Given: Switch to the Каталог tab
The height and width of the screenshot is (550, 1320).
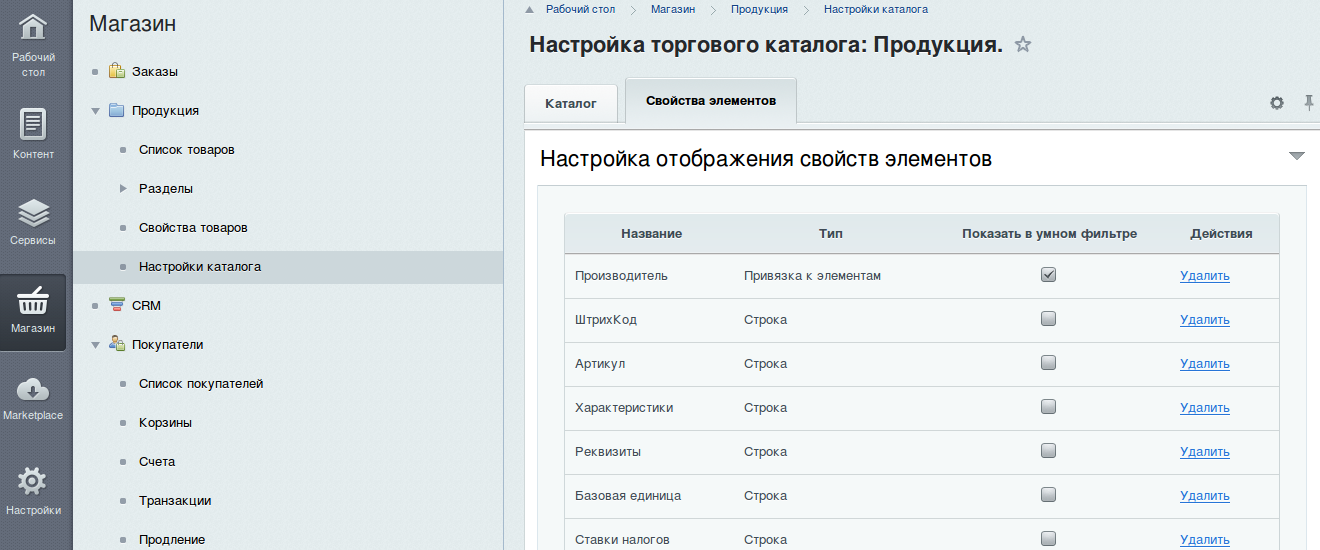Looking at the screenshot, I should click(571, 103).
